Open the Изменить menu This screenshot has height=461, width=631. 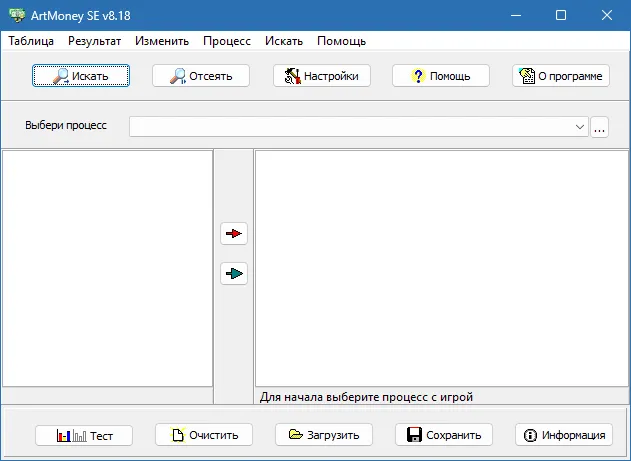click(162, 41)
